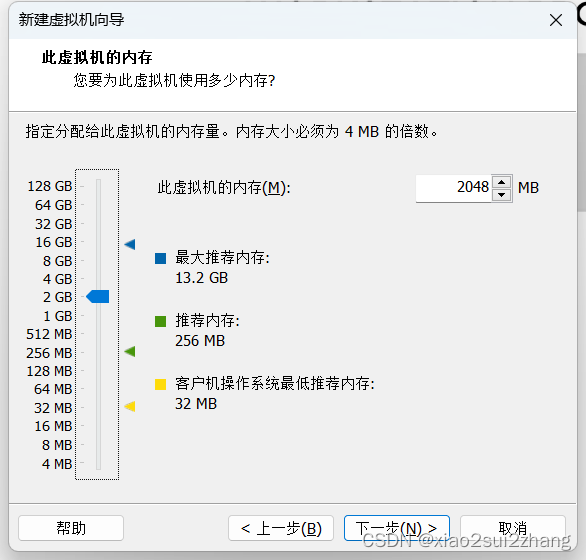
Task: Select the 8 GB scale label
Action: (x=57, y=261)
